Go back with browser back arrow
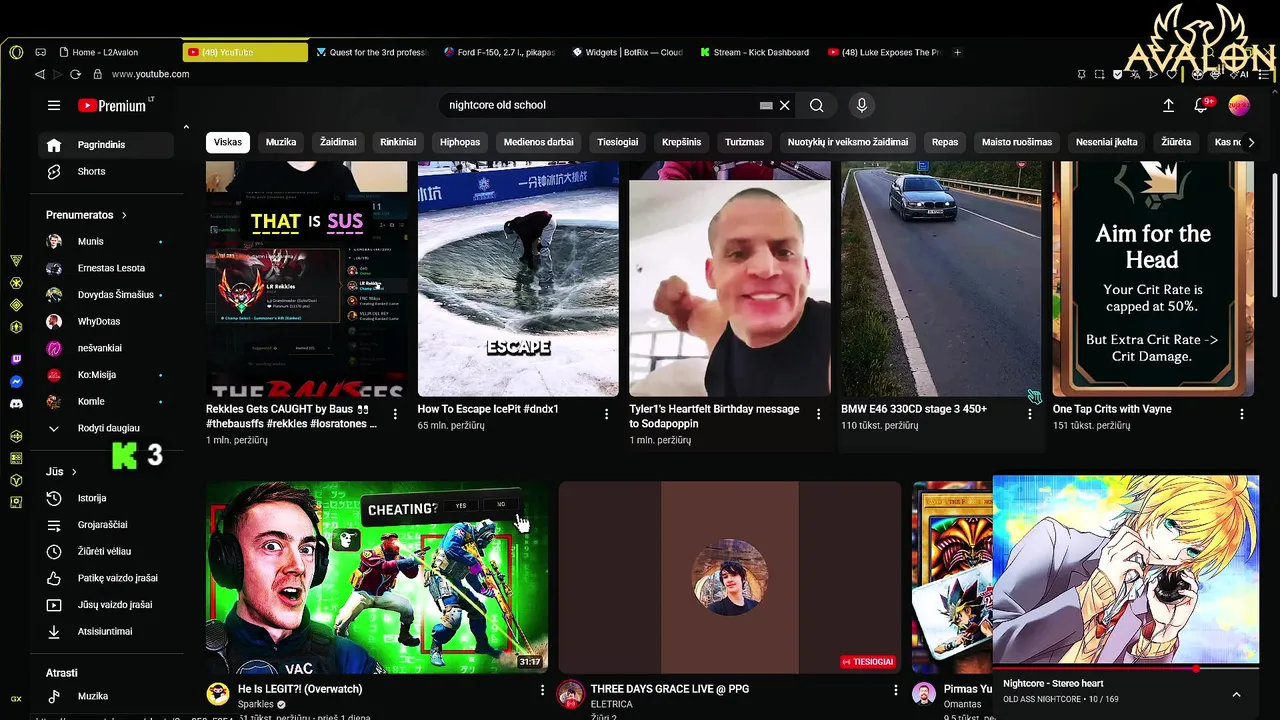The height and width of the screenshot is (720, 1280). [x=40, y=74]
